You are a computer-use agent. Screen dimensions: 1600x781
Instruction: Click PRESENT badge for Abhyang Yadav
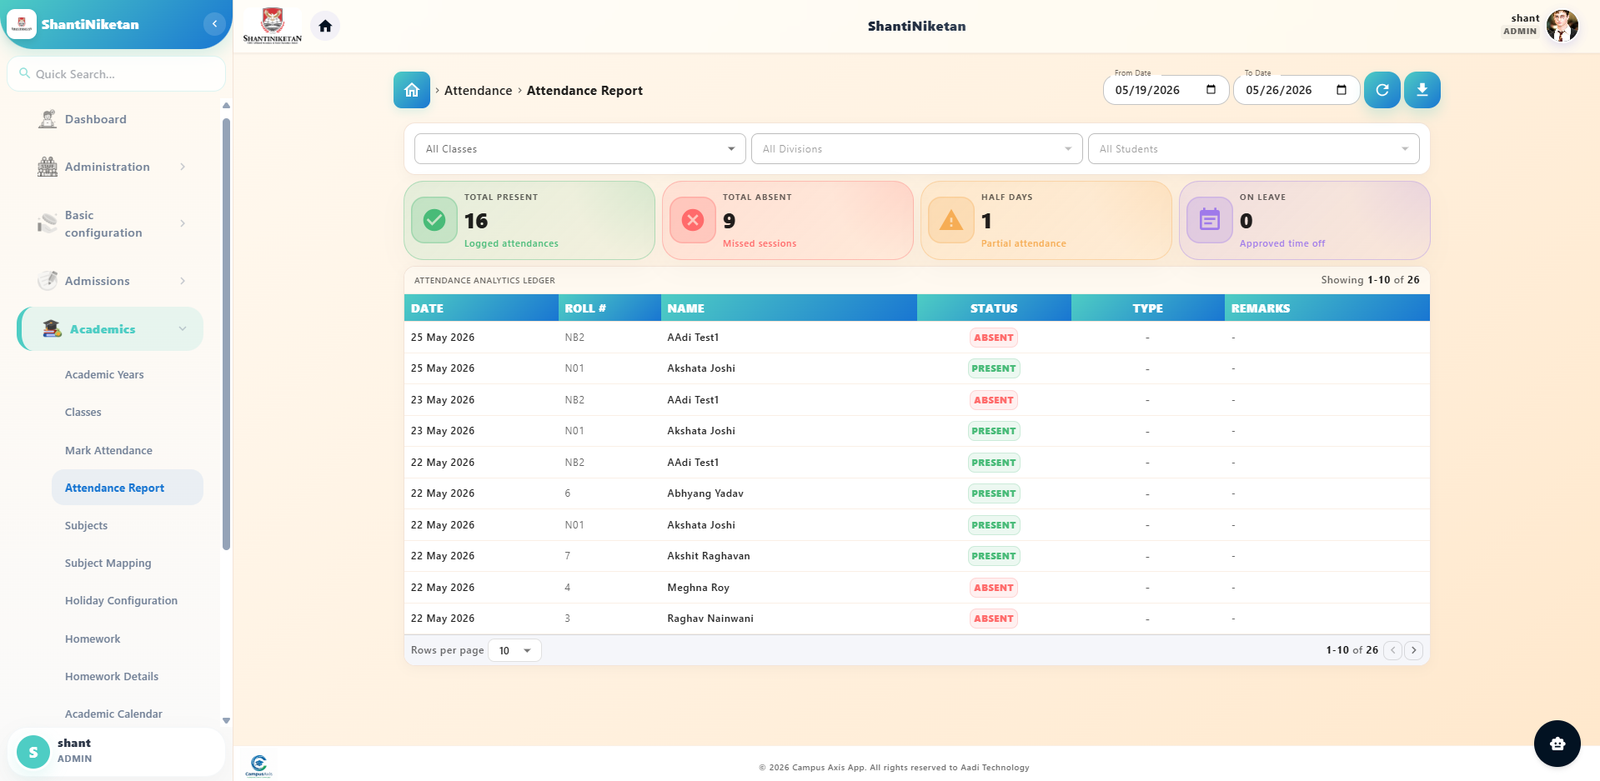click(x=993, y=494)
